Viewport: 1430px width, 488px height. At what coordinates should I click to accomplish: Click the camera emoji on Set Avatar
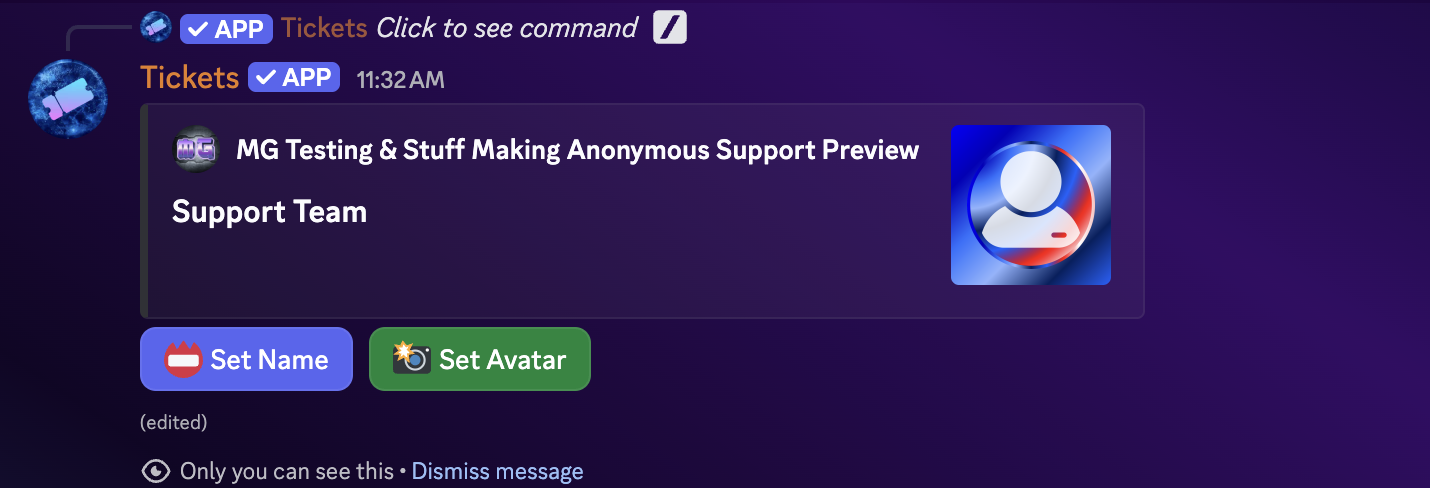coord(411,358)
